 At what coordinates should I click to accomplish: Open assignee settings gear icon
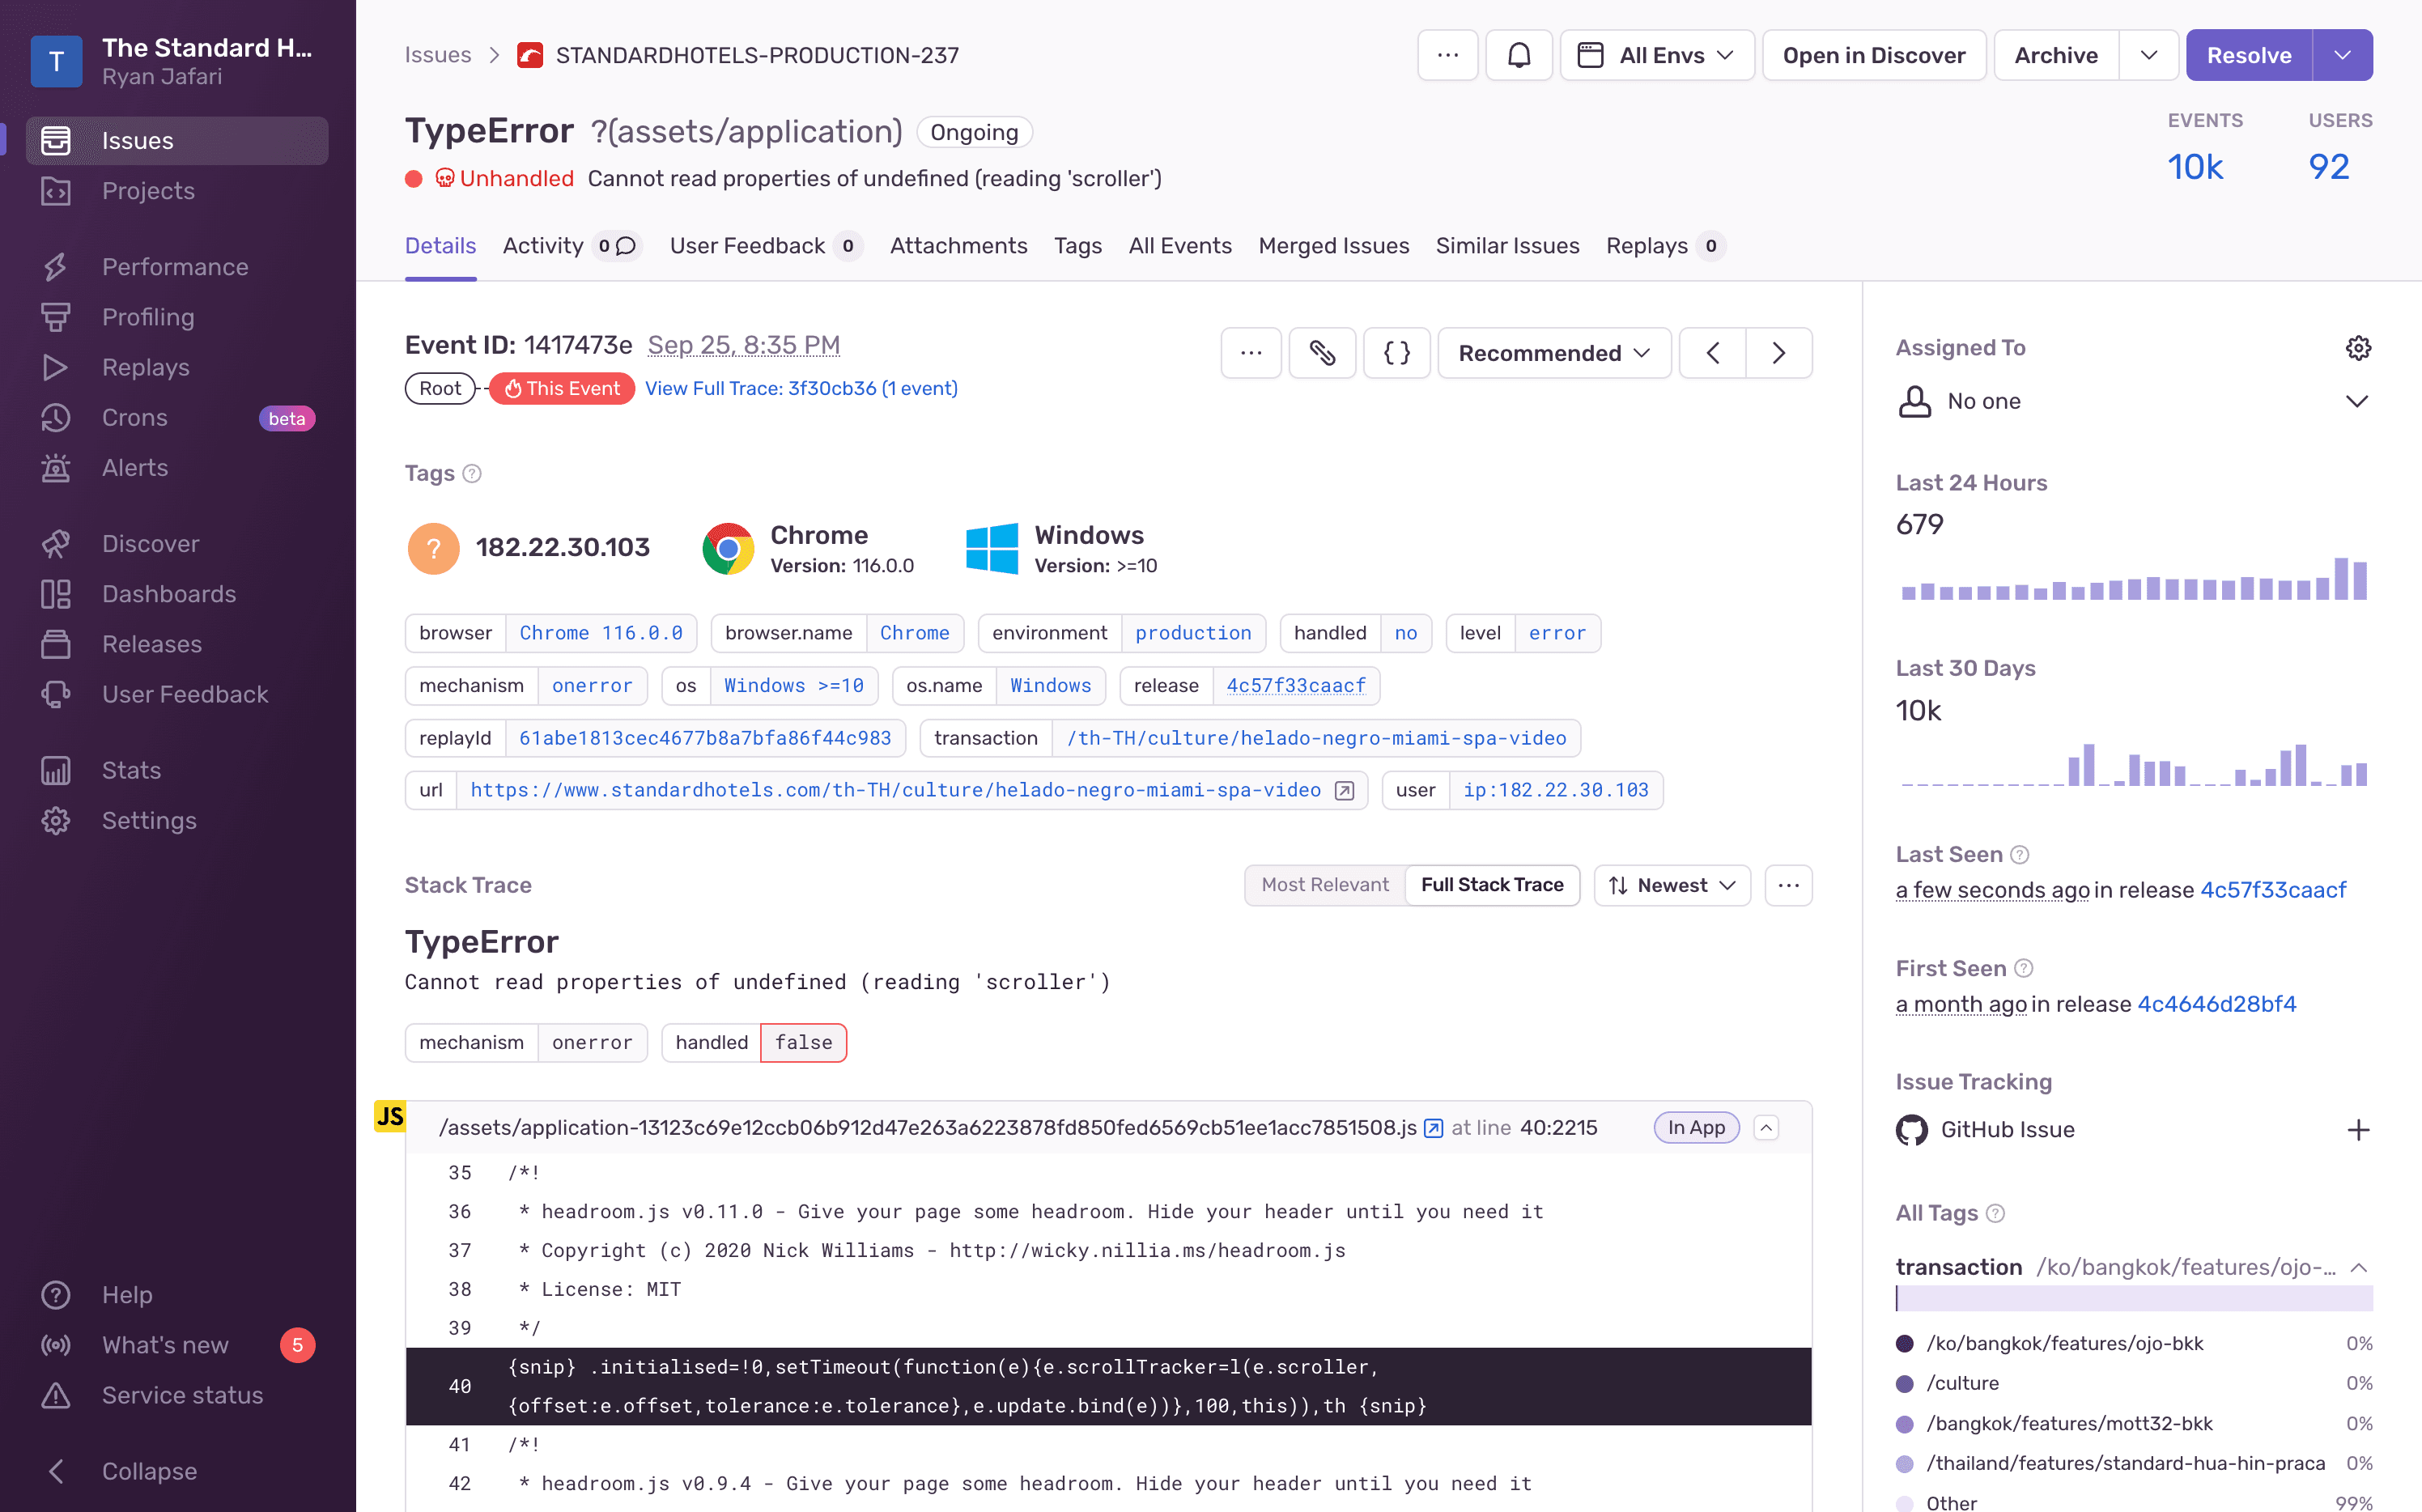click(x=2358, y=348)
